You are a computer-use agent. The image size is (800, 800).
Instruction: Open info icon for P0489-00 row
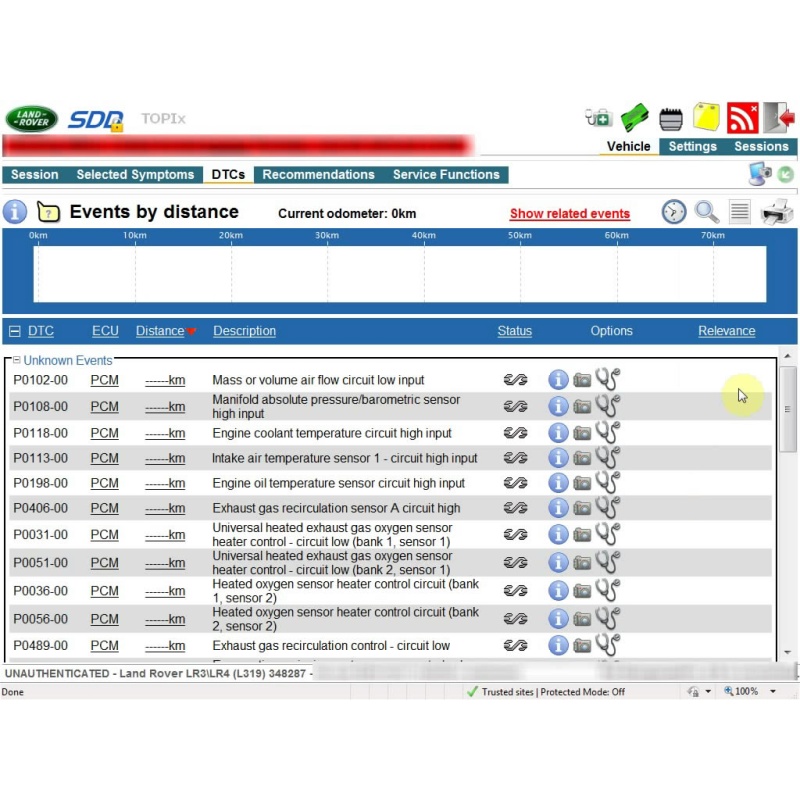pos(558,645)
